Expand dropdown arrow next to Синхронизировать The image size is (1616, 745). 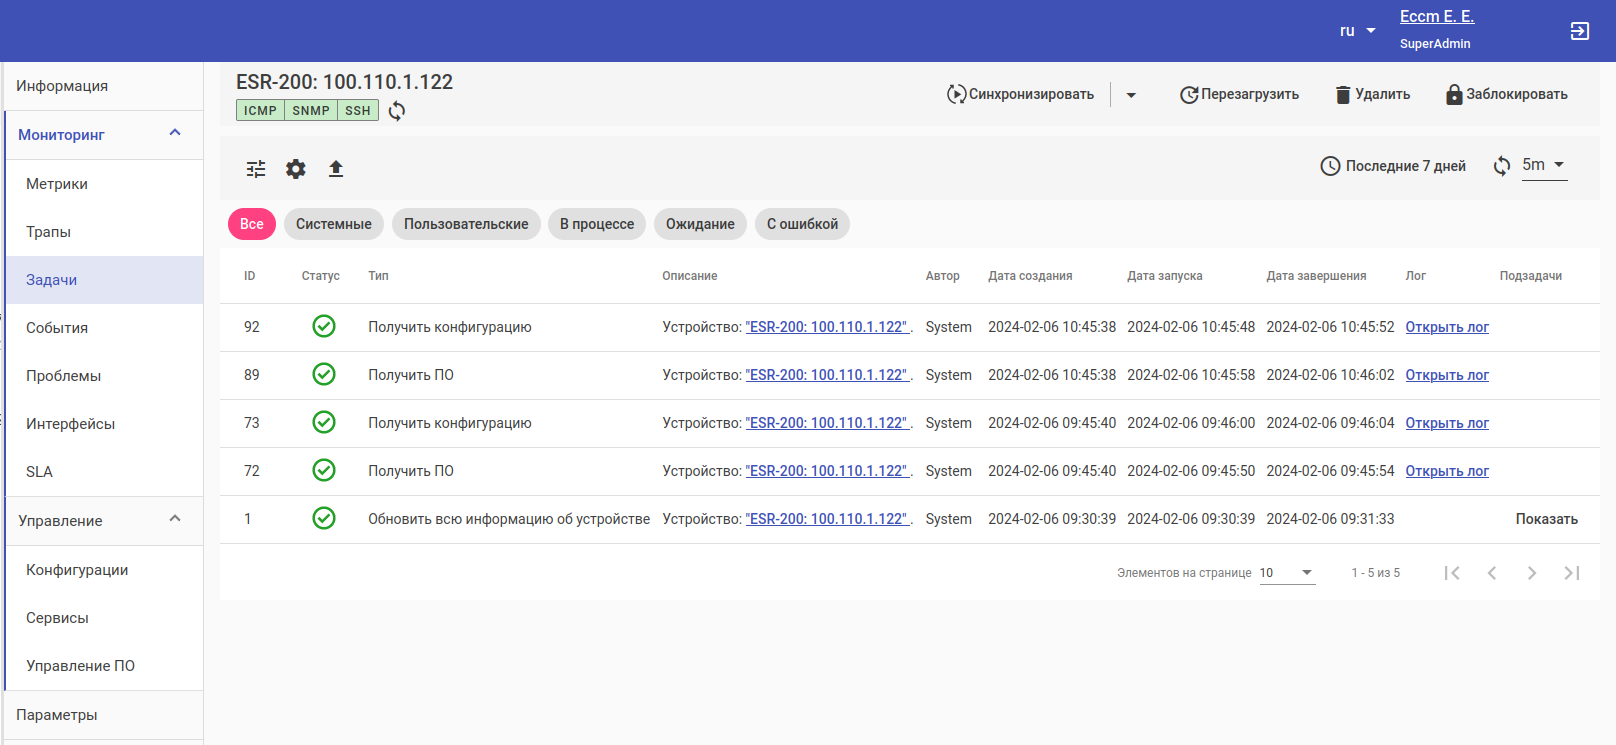[x=1131, y=95]
